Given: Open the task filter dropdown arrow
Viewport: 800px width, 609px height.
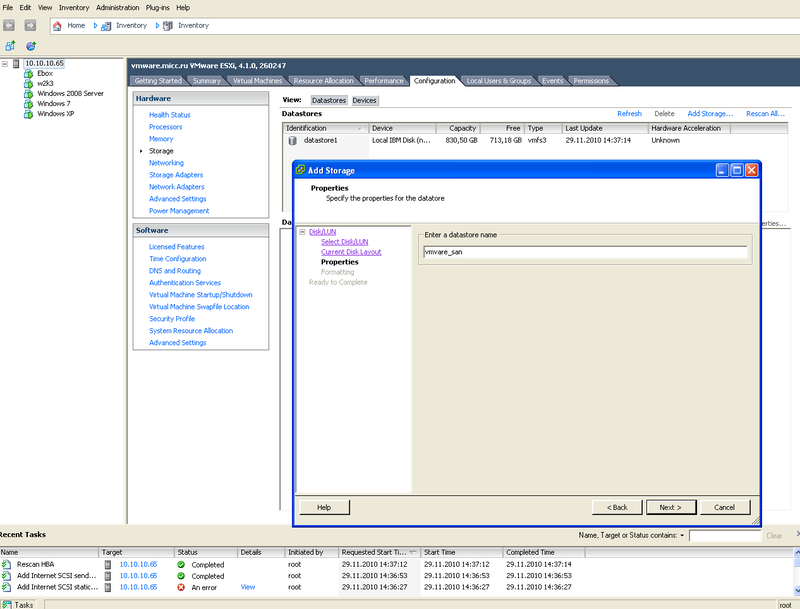Looking at the screenshot, I should pyautogui.click(x=682, y=536).
